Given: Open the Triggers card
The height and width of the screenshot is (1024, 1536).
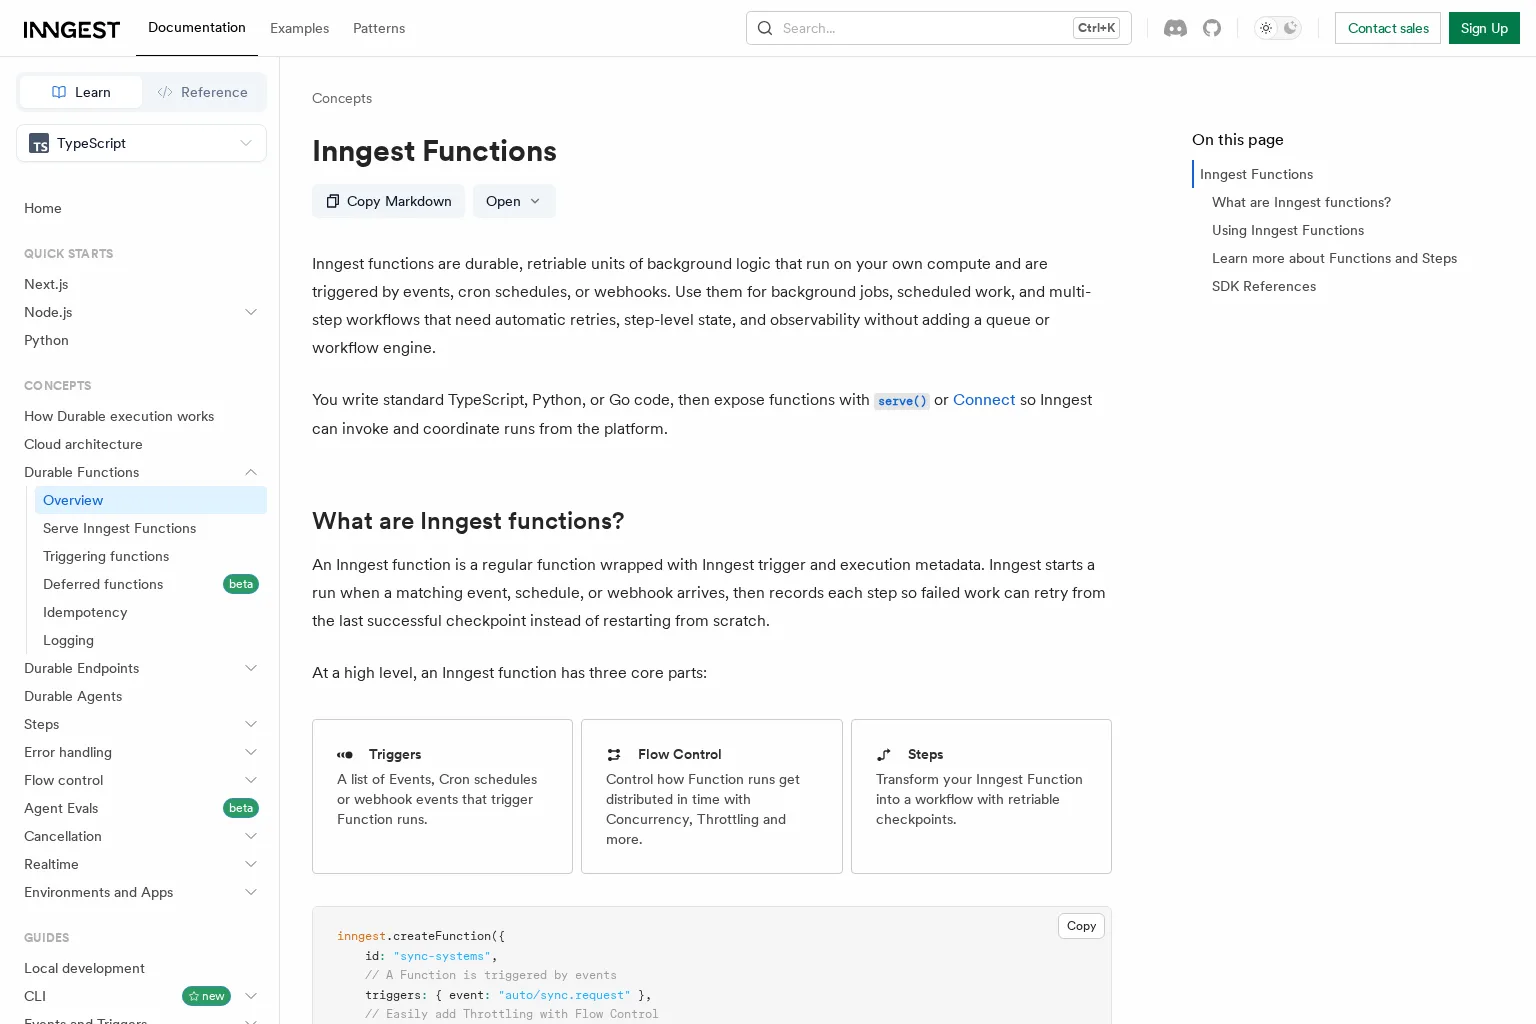Looking at the screenshot, I should point(442,796).
